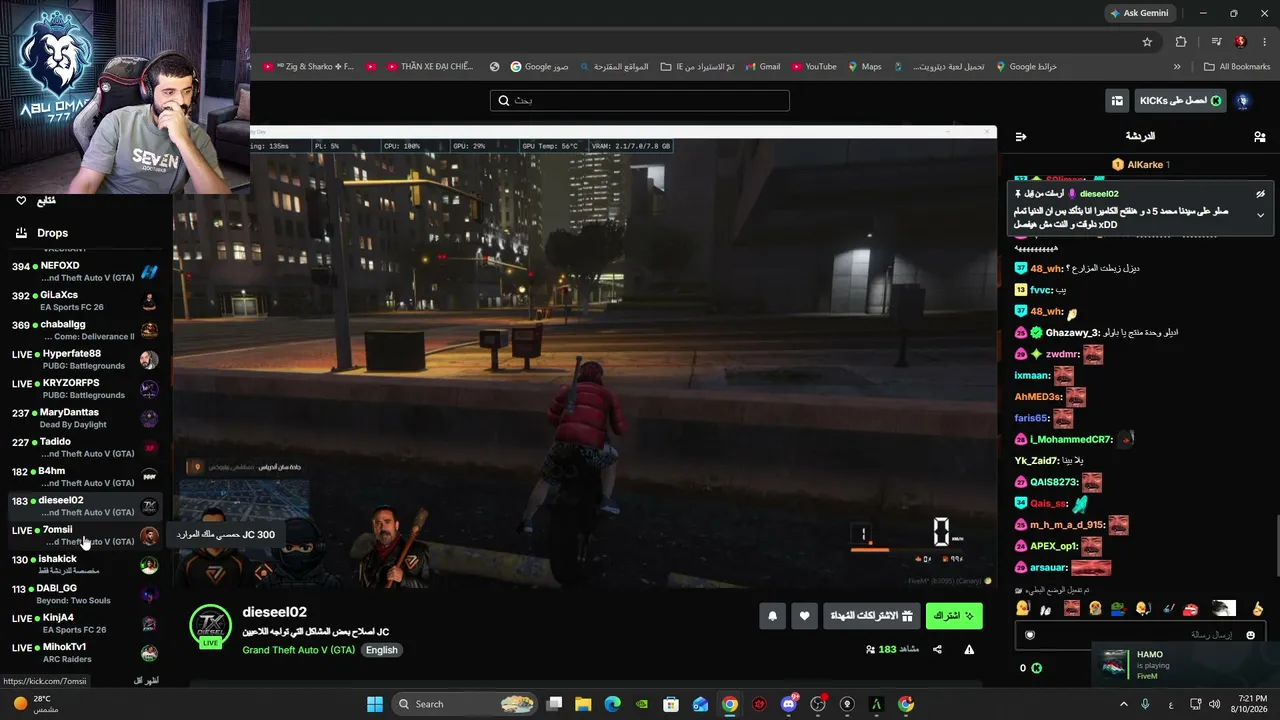Open NEFOXD channel in sidebar

click(85, 271)
